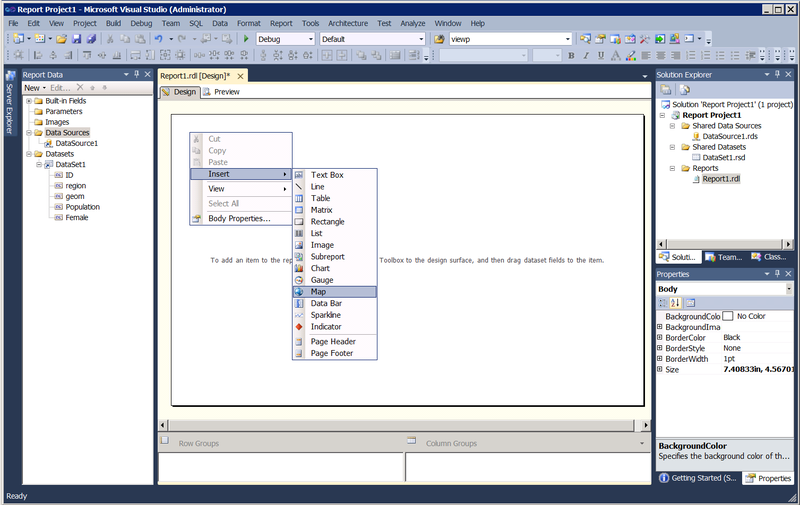Select DataSet1.rsd in Solution Explorer
Screen dimensions: 800x505
pyautogui.click(x=723, y=158)
